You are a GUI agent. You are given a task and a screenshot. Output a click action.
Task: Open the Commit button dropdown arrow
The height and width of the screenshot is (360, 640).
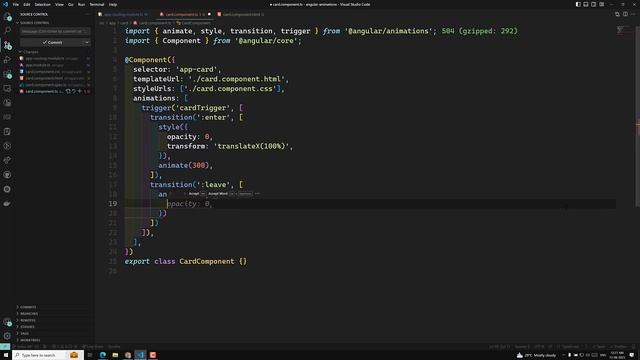[x=87, y=42]
